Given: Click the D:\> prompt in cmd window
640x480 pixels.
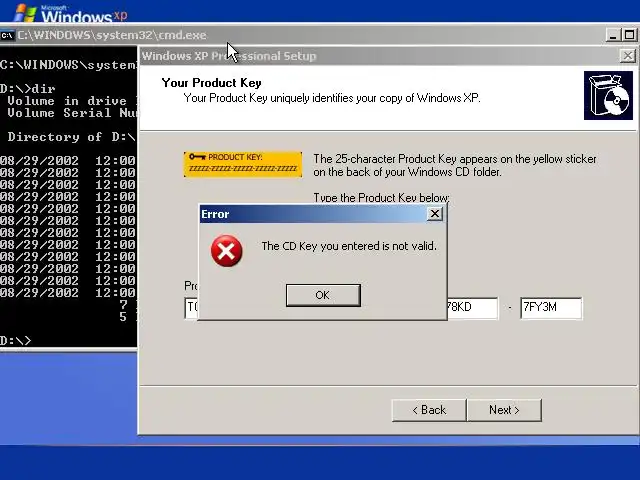Looking at the screenshot, I should (16, 341).
